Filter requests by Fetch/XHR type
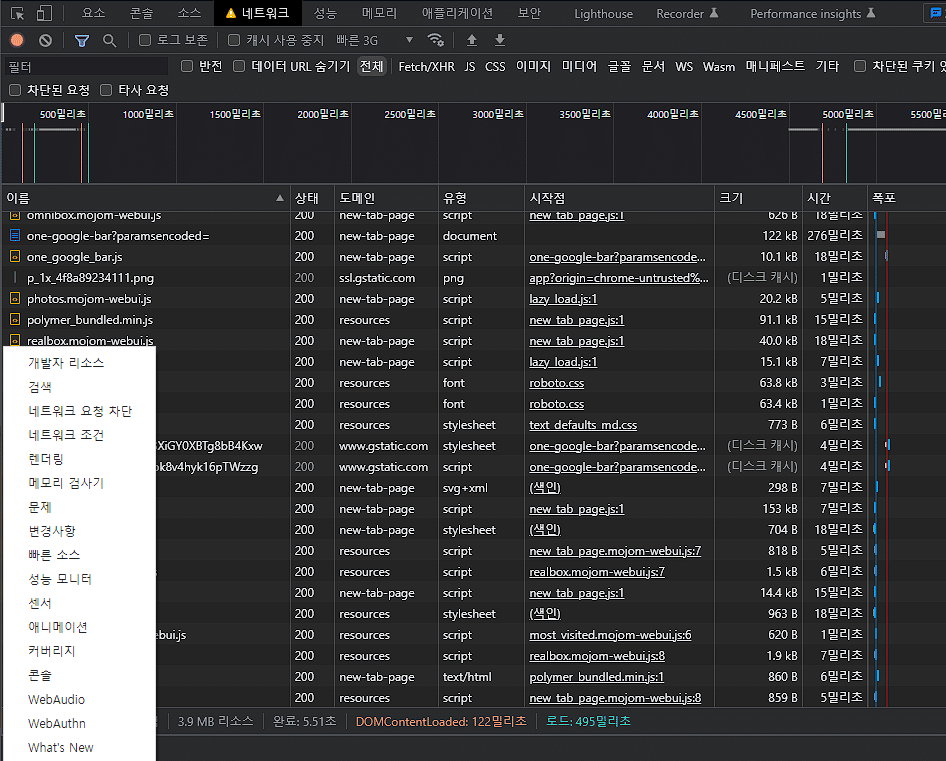 tap(427, 66)
